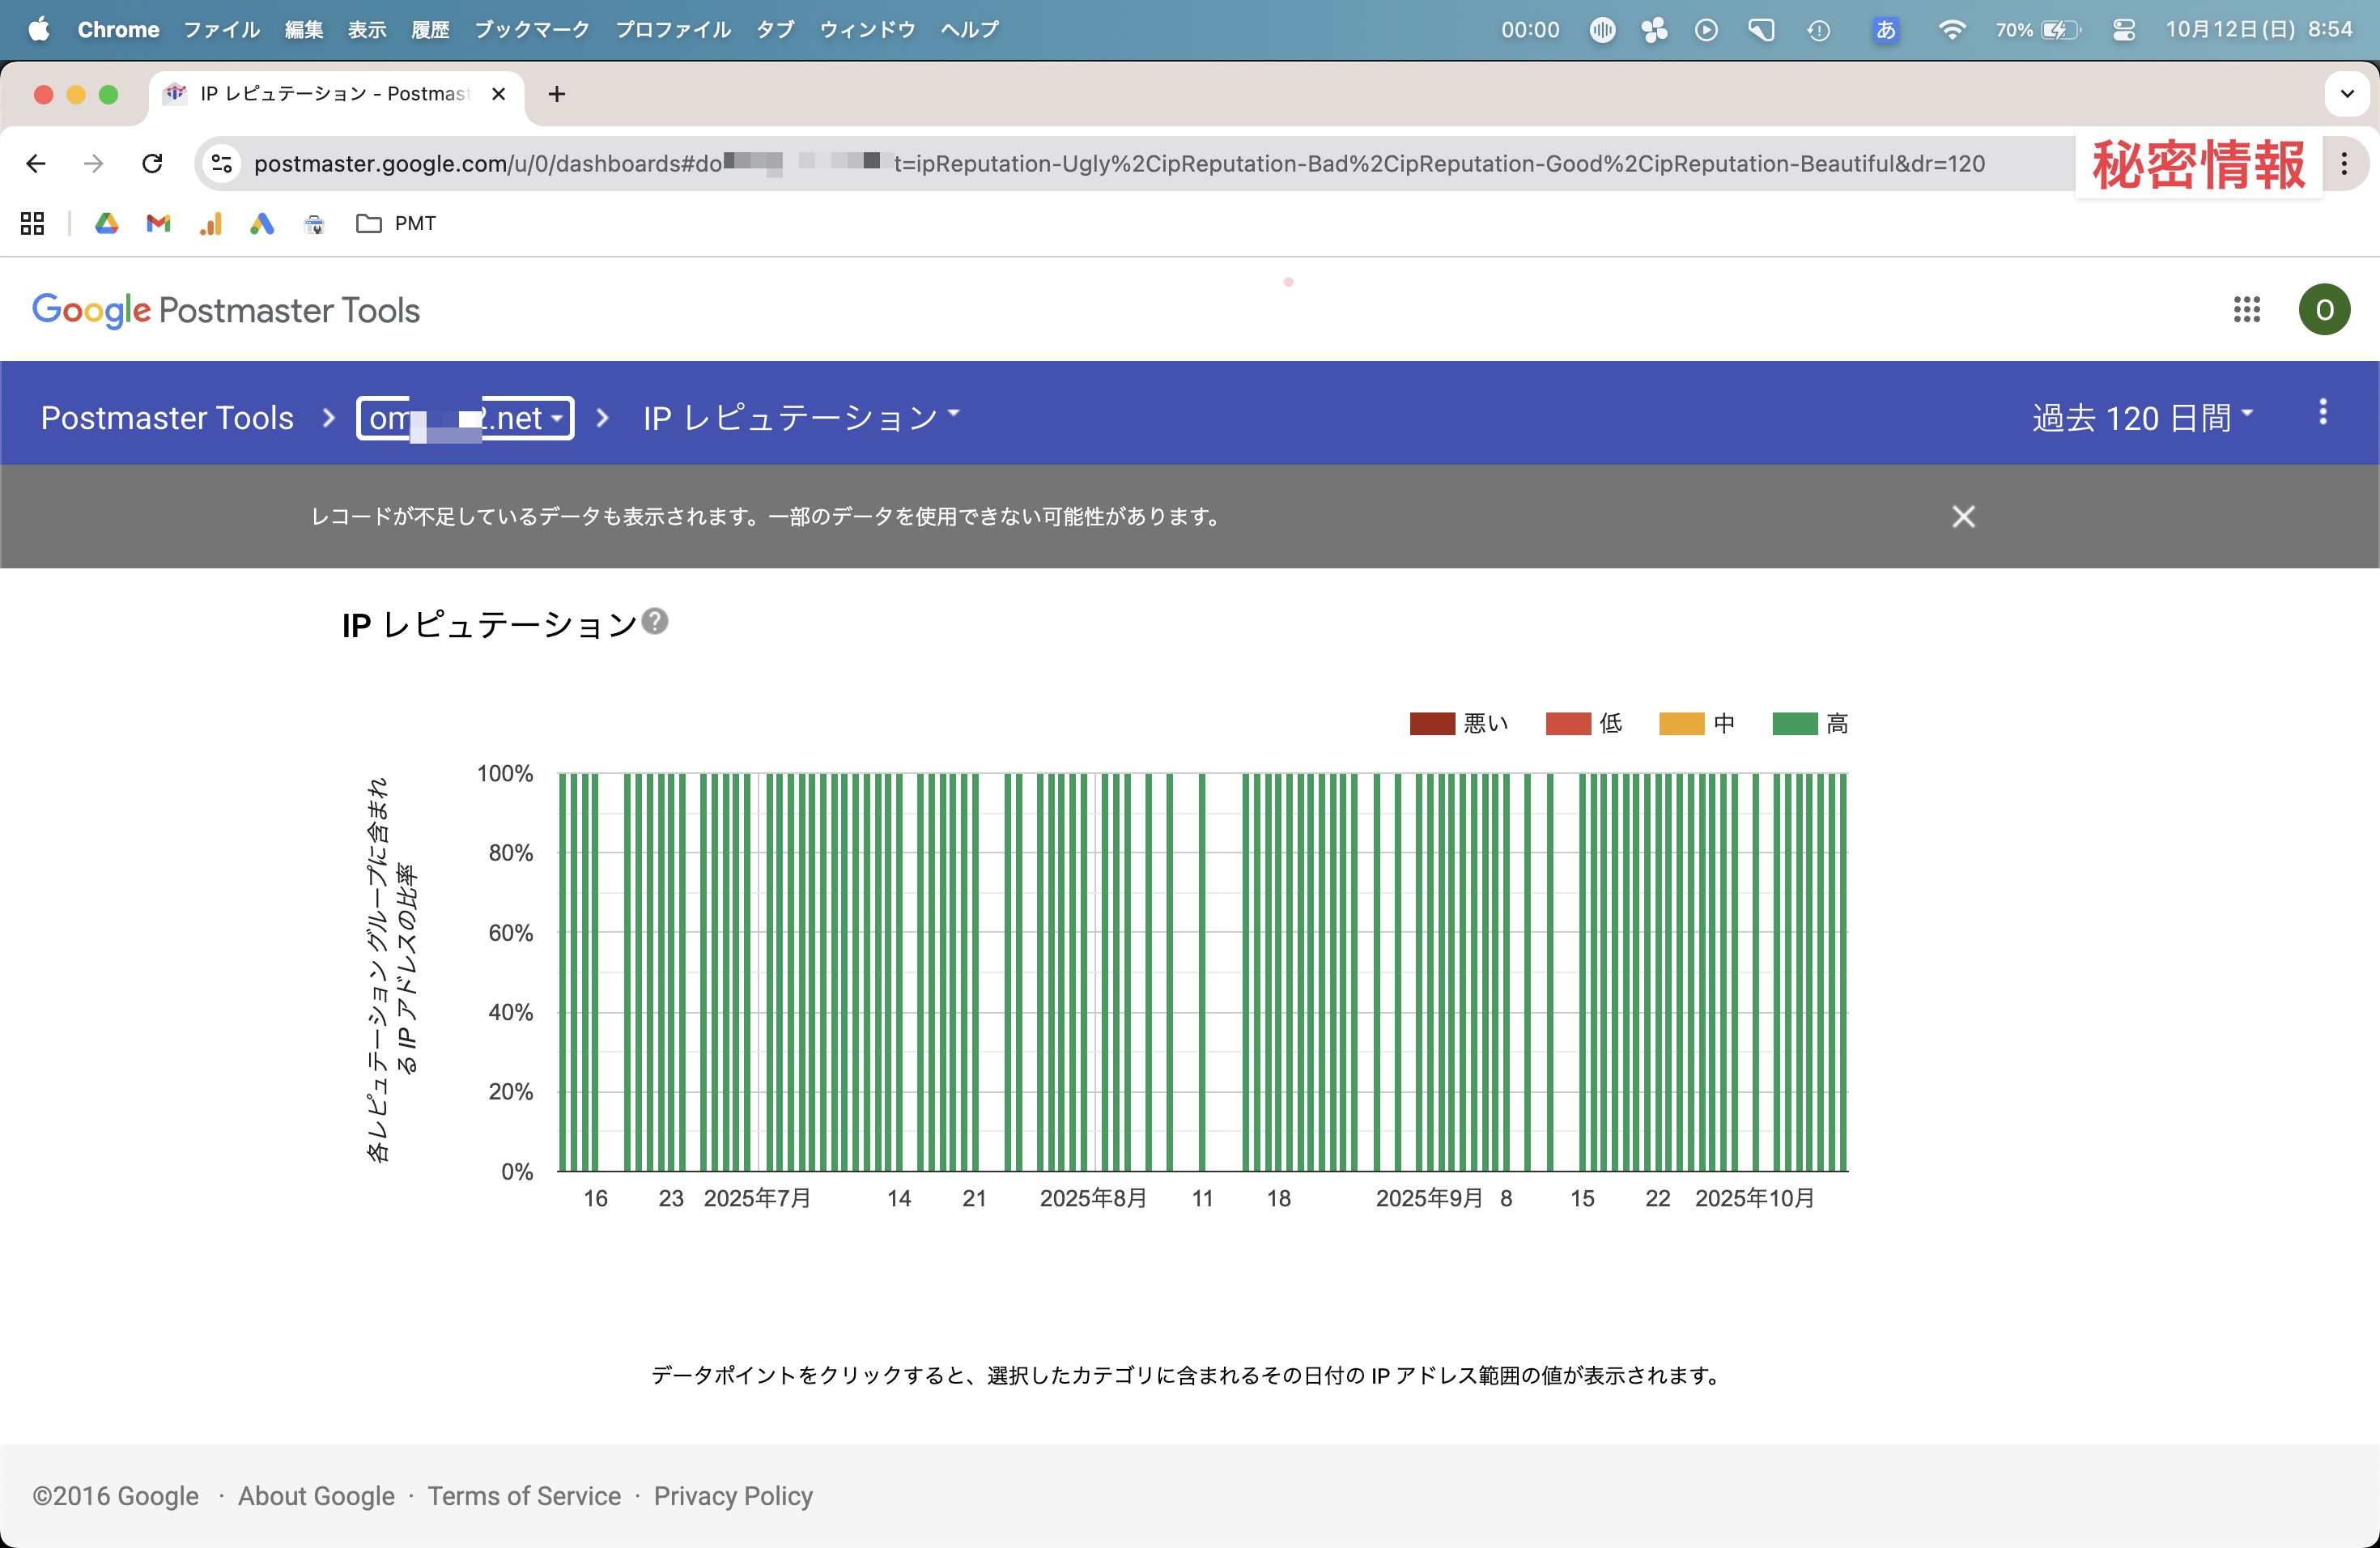Click the Terms of Service link
2380x1548 pixels.
(524, 1495)
